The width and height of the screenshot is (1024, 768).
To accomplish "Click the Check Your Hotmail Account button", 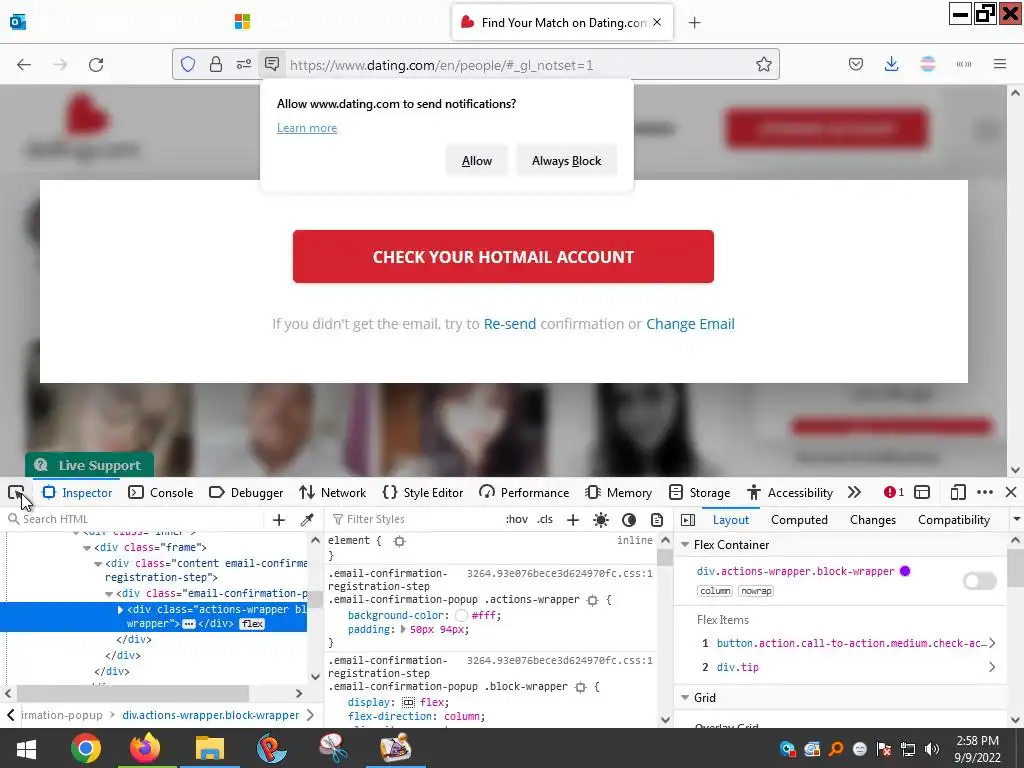I will 503,256.
